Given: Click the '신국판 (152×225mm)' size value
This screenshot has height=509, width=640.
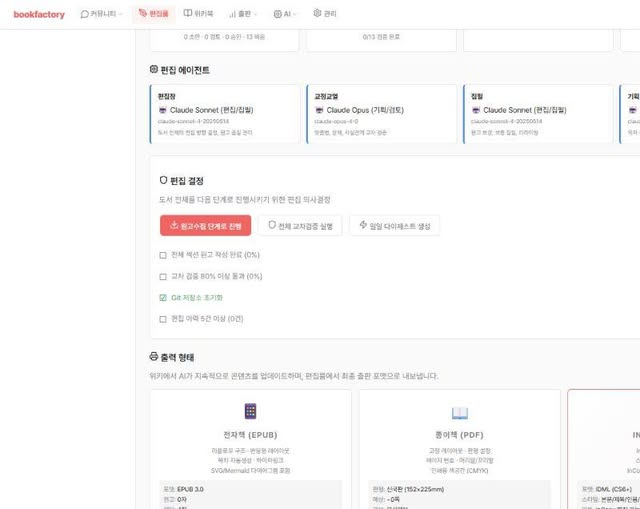Looking at the screenshot, I should 415,489.
